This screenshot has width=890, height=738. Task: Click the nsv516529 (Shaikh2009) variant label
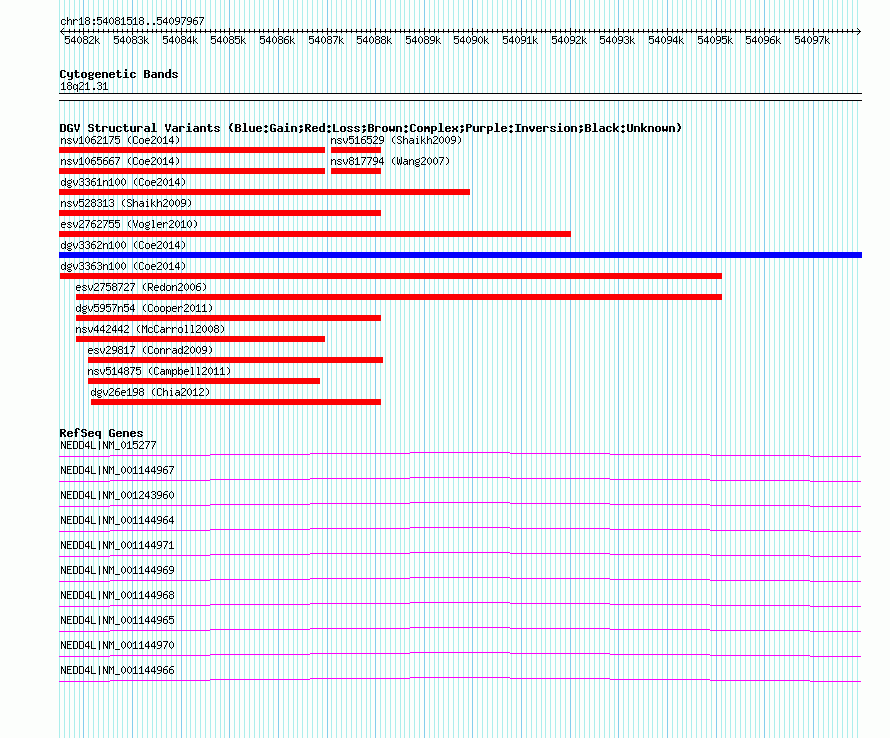396,140
